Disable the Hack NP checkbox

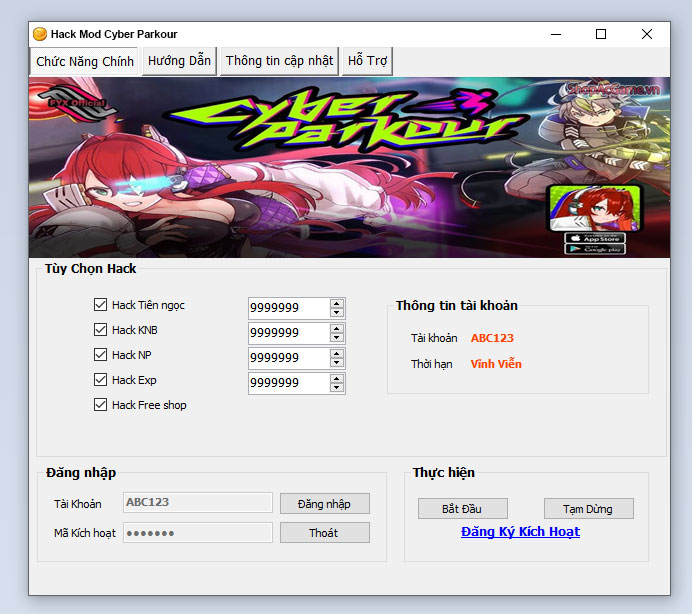100,355
